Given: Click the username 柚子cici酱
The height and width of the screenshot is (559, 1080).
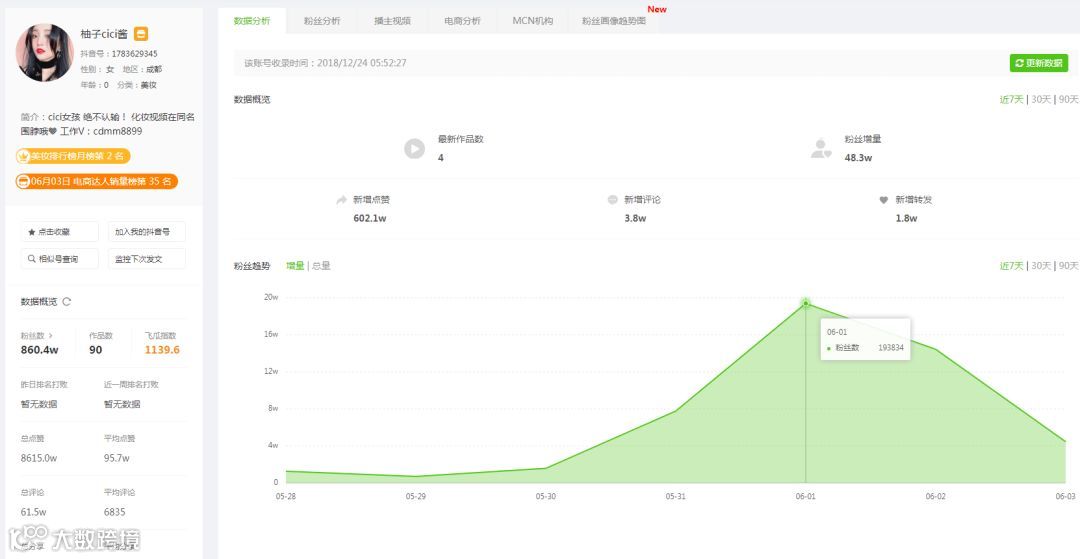Looking at the screenshot, I should [104, 34].
